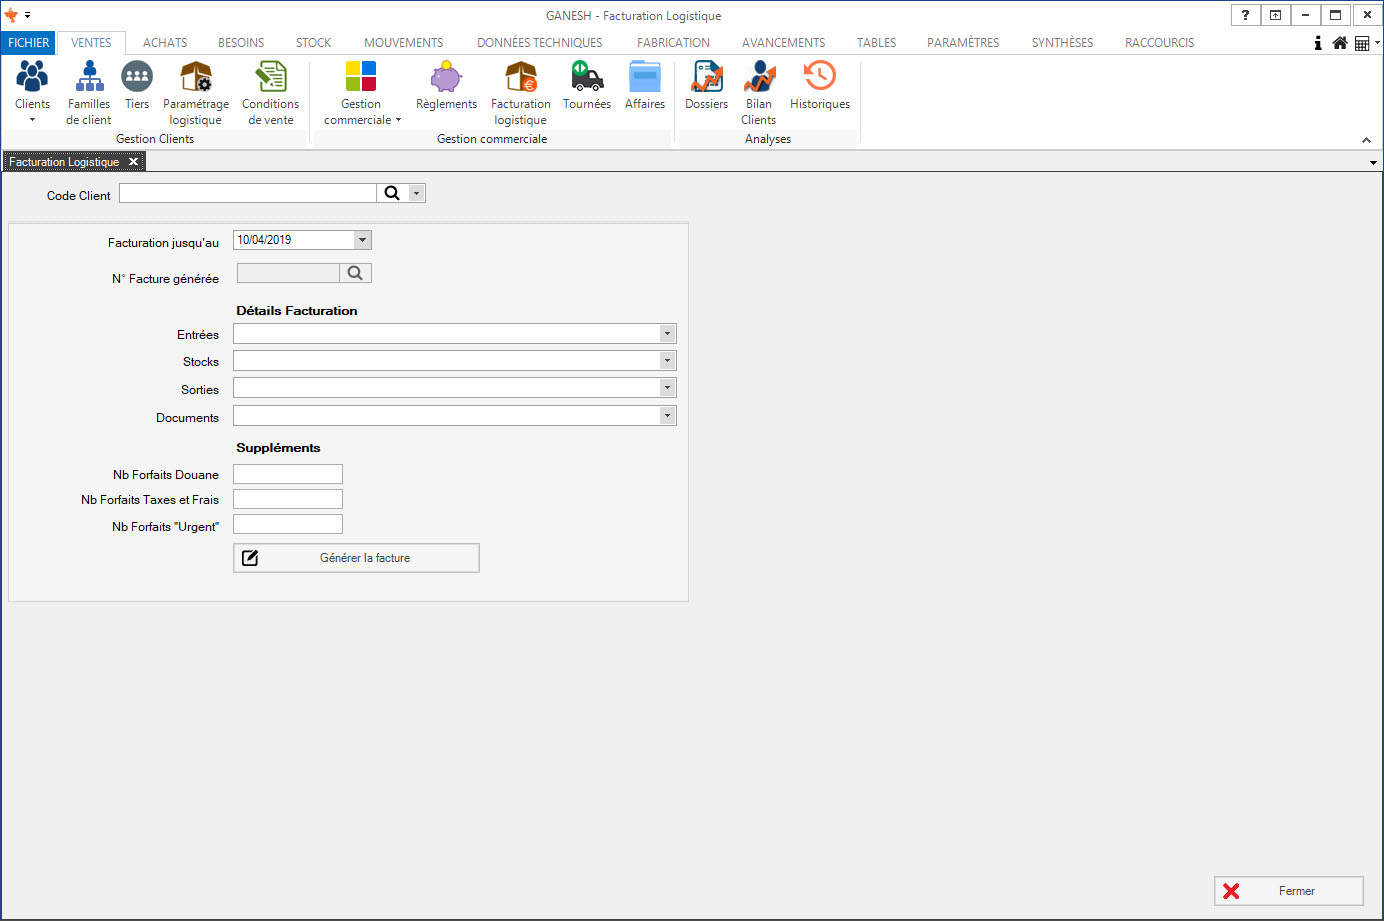Screen dimensions: 1384x921
Task: Open Conditions de vente
Action: pos(270,78)
